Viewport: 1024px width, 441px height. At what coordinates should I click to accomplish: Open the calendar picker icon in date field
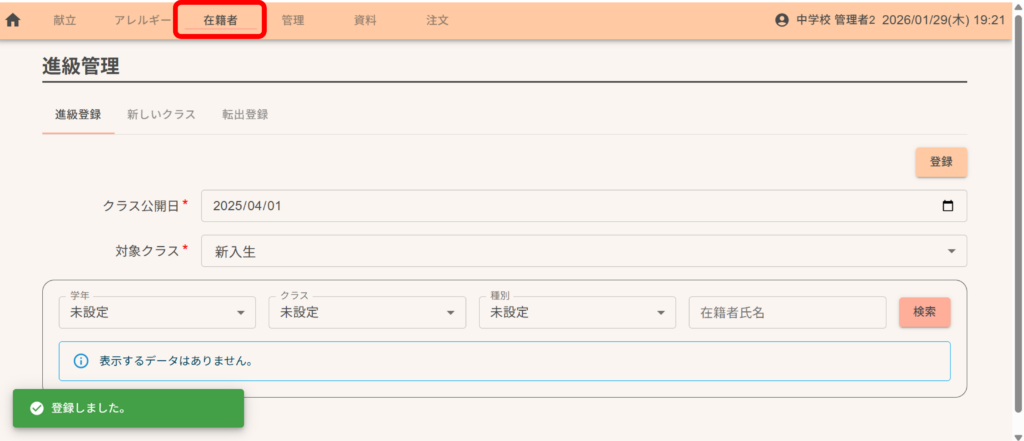(x=948, y=206)
